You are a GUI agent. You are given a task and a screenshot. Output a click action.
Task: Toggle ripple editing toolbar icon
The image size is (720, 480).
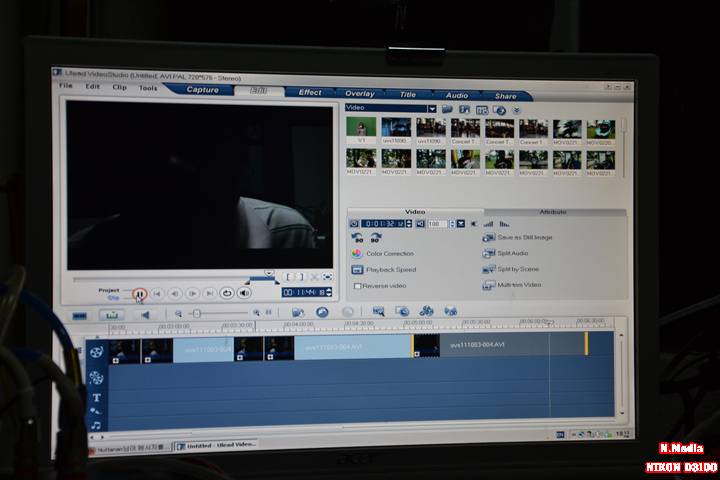[x=450, y=311]
